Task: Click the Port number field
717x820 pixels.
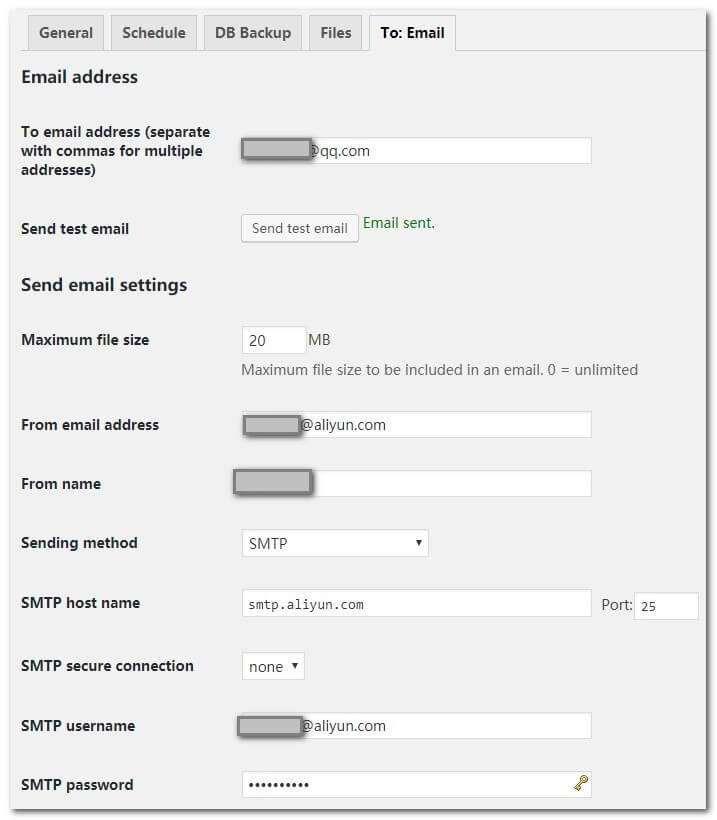Action: point(666,606)
